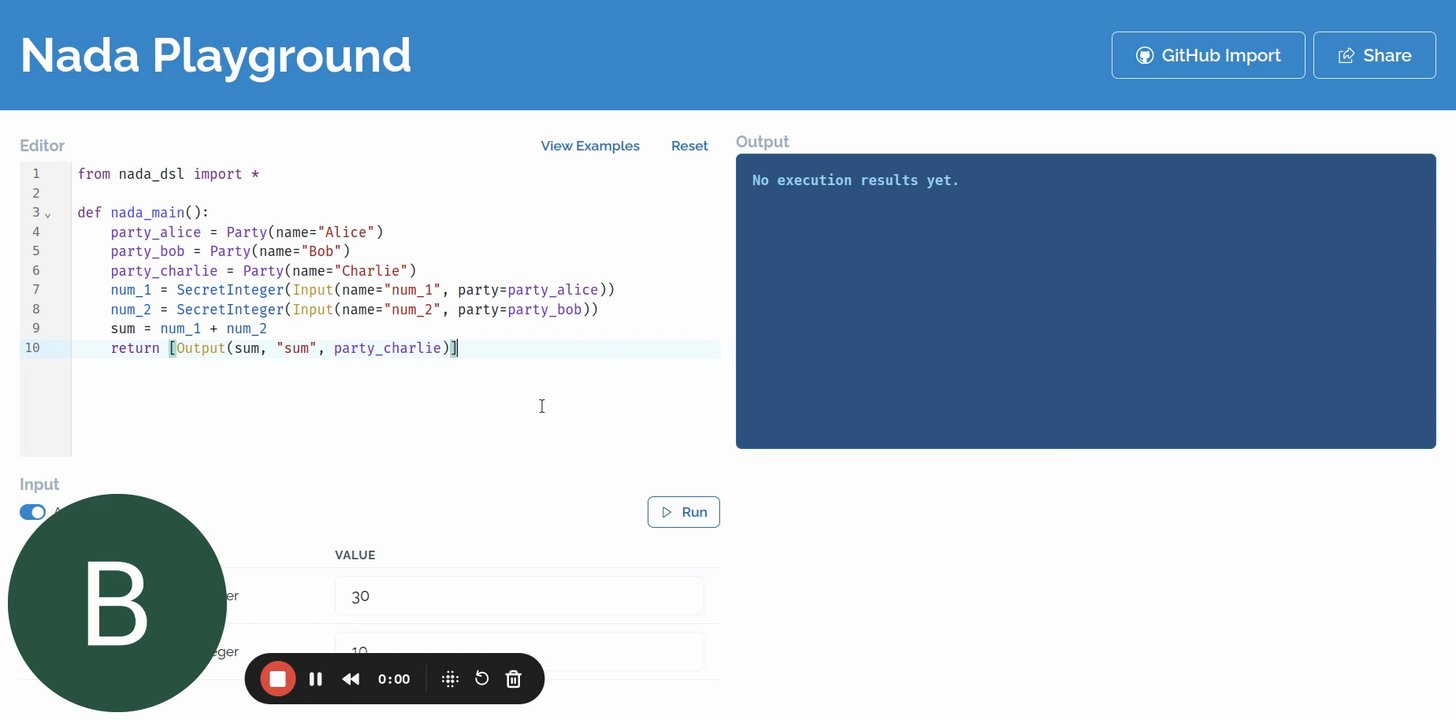Rewind the recording

[x=351, y=679]
